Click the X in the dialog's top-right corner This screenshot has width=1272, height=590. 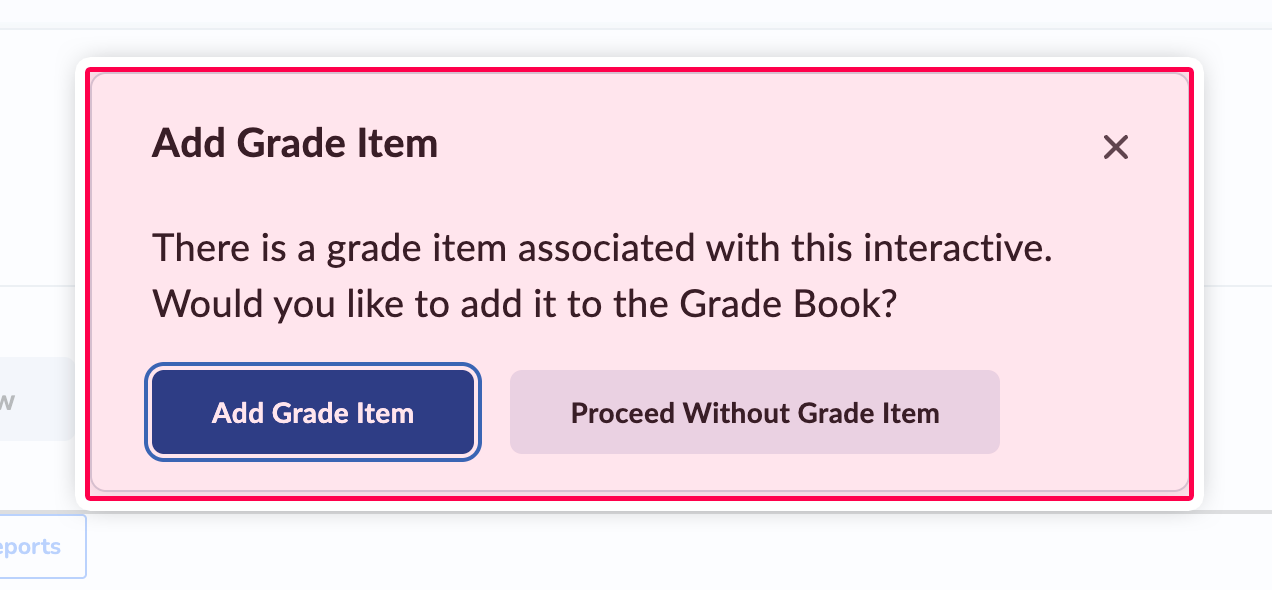[x=1115, y=148]
